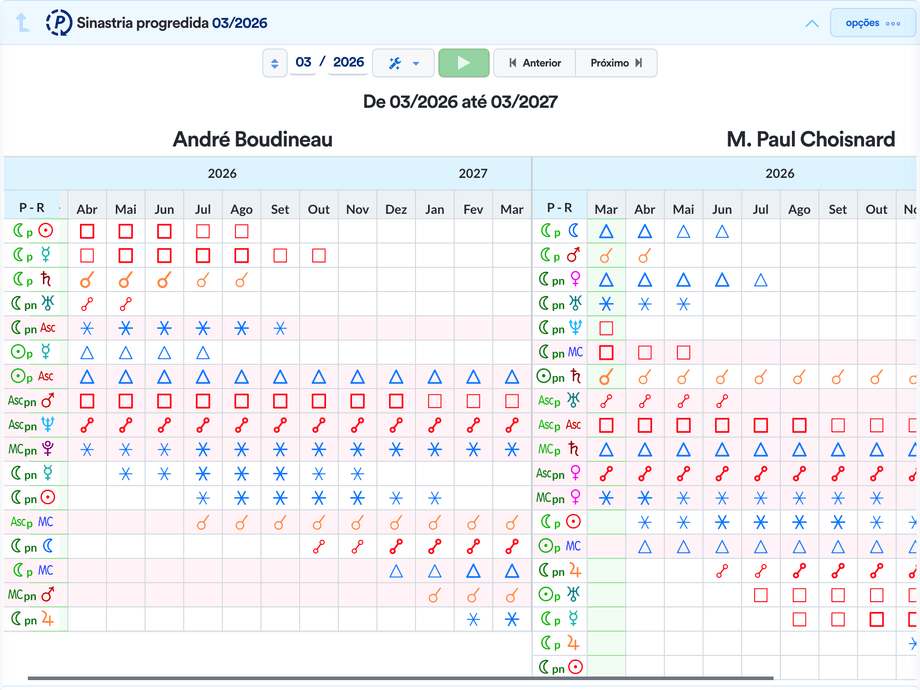Click Choisnard's Moon opposition Jupiter icon in Ago
The image size is (920, 690).
(x=799, y=571)
